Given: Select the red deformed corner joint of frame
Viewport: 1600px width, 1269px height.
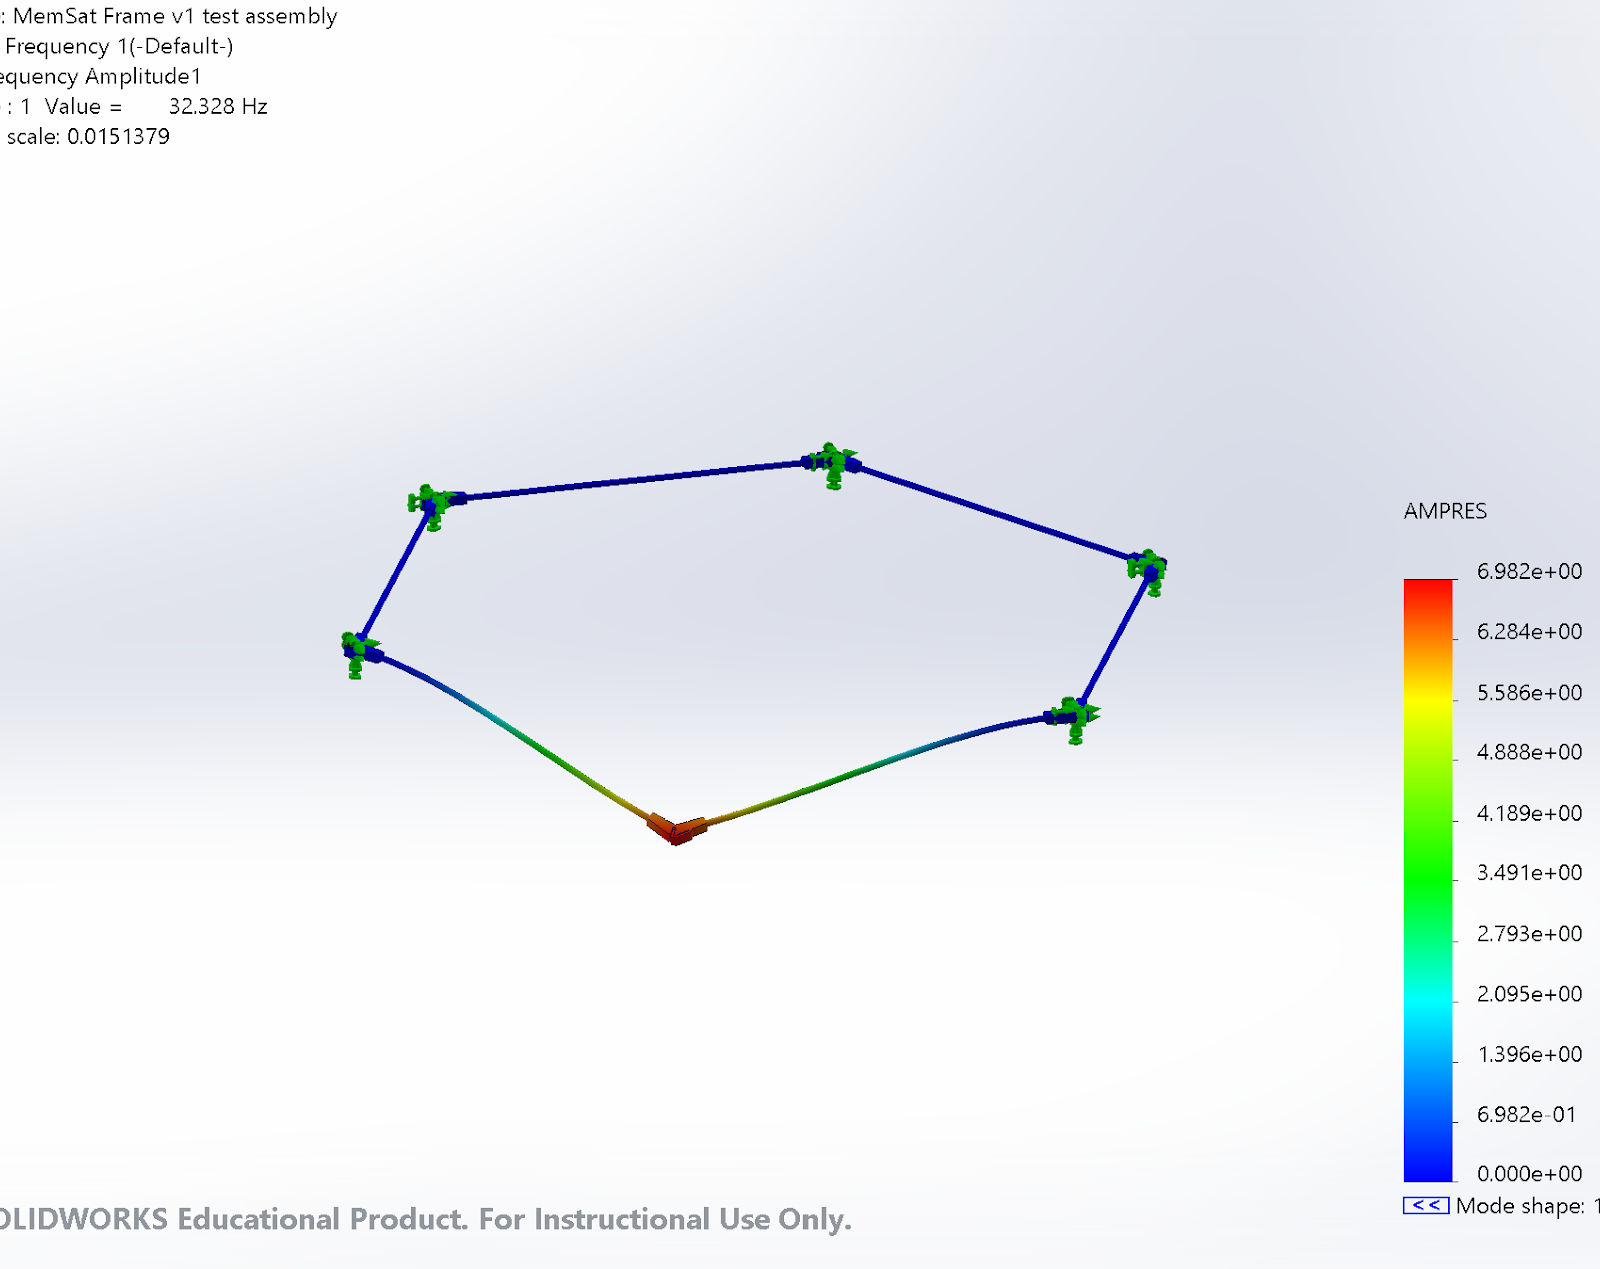Looking at the screenshot, I should coord(677,828).
